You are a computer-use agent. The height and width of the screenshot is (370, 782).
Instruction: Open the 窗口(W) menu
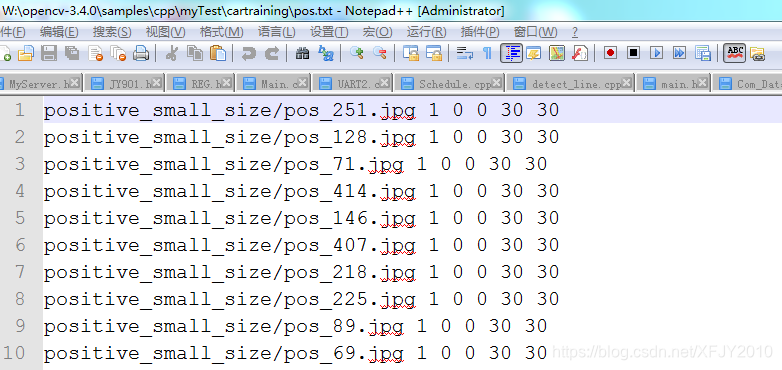[536, 32]
